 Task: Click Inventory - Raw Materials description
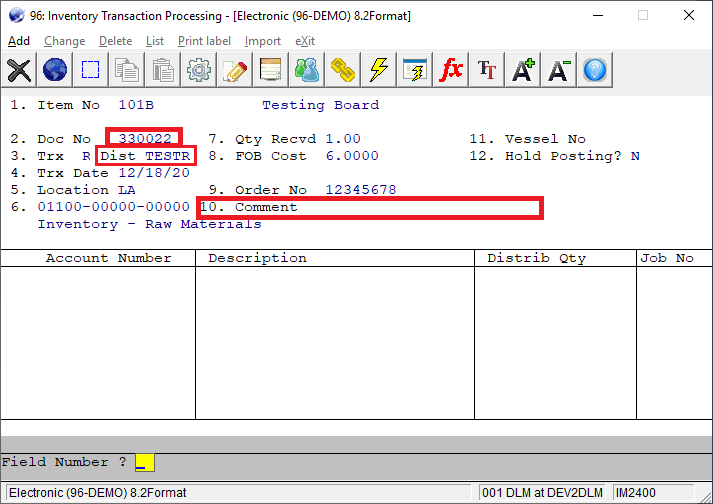click(x=150, y=224)
